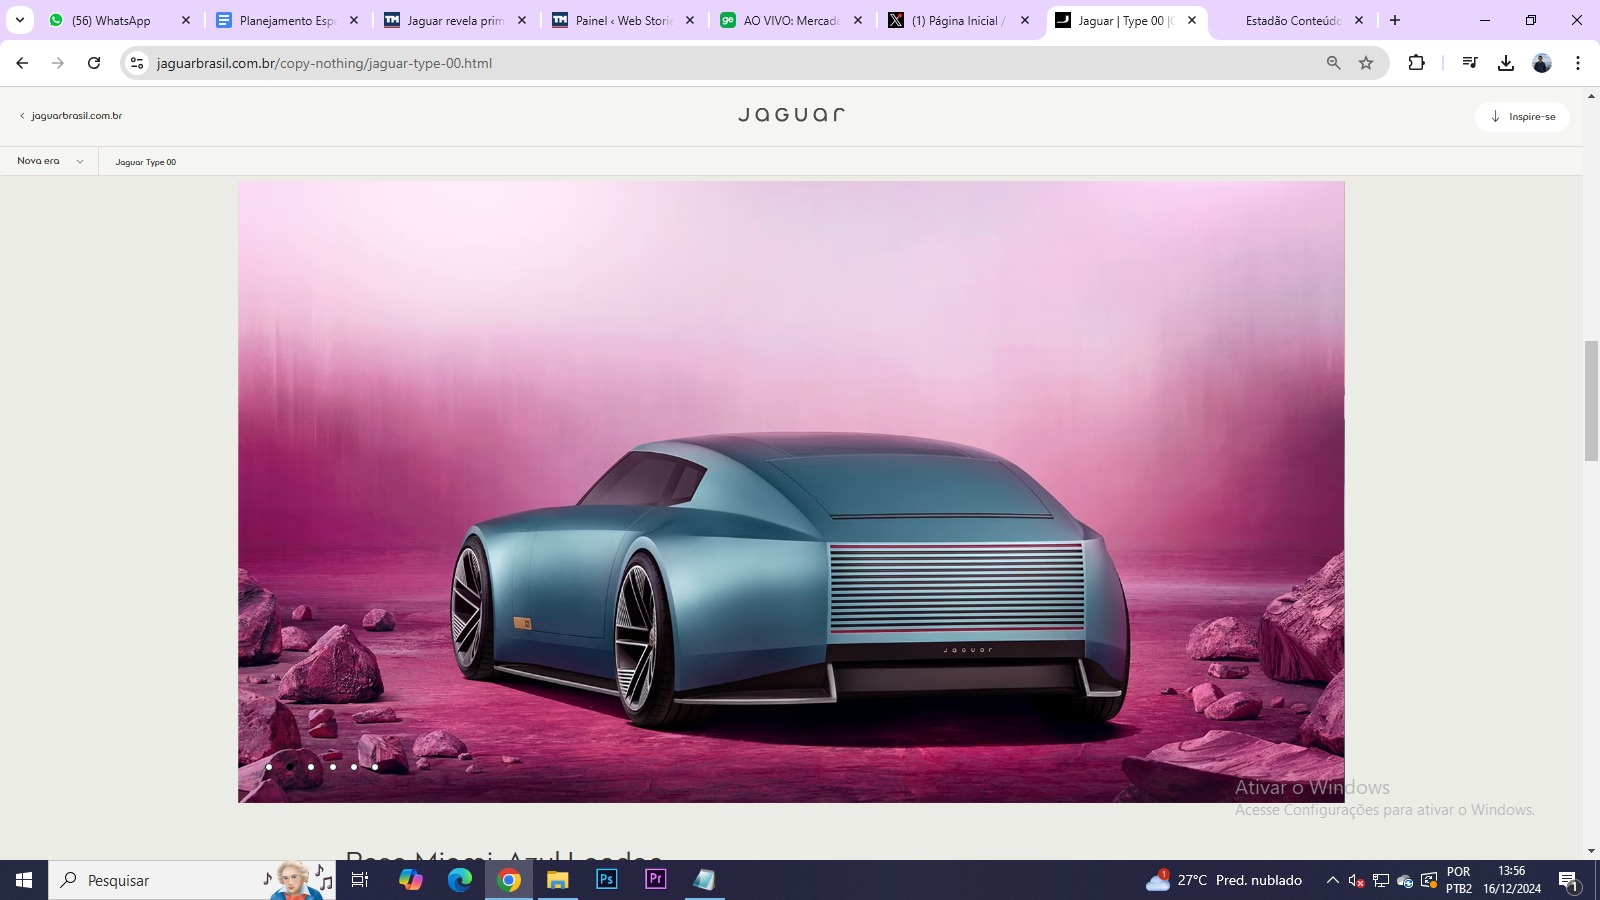The height and width of the screenshot is (900, 1600).
Task: Switch to Planejamento Esp tab
Action: (x=288, y=20)
